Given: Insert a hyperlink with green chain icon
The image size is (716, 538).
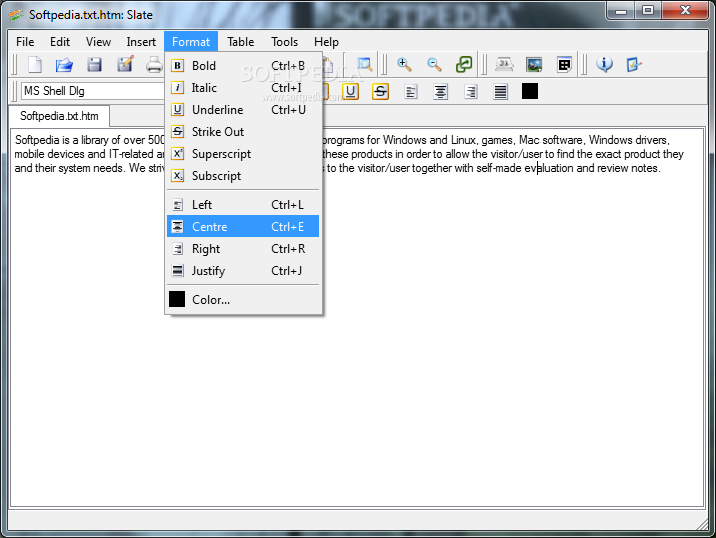Looking at the screenshot, I should 464,64.
